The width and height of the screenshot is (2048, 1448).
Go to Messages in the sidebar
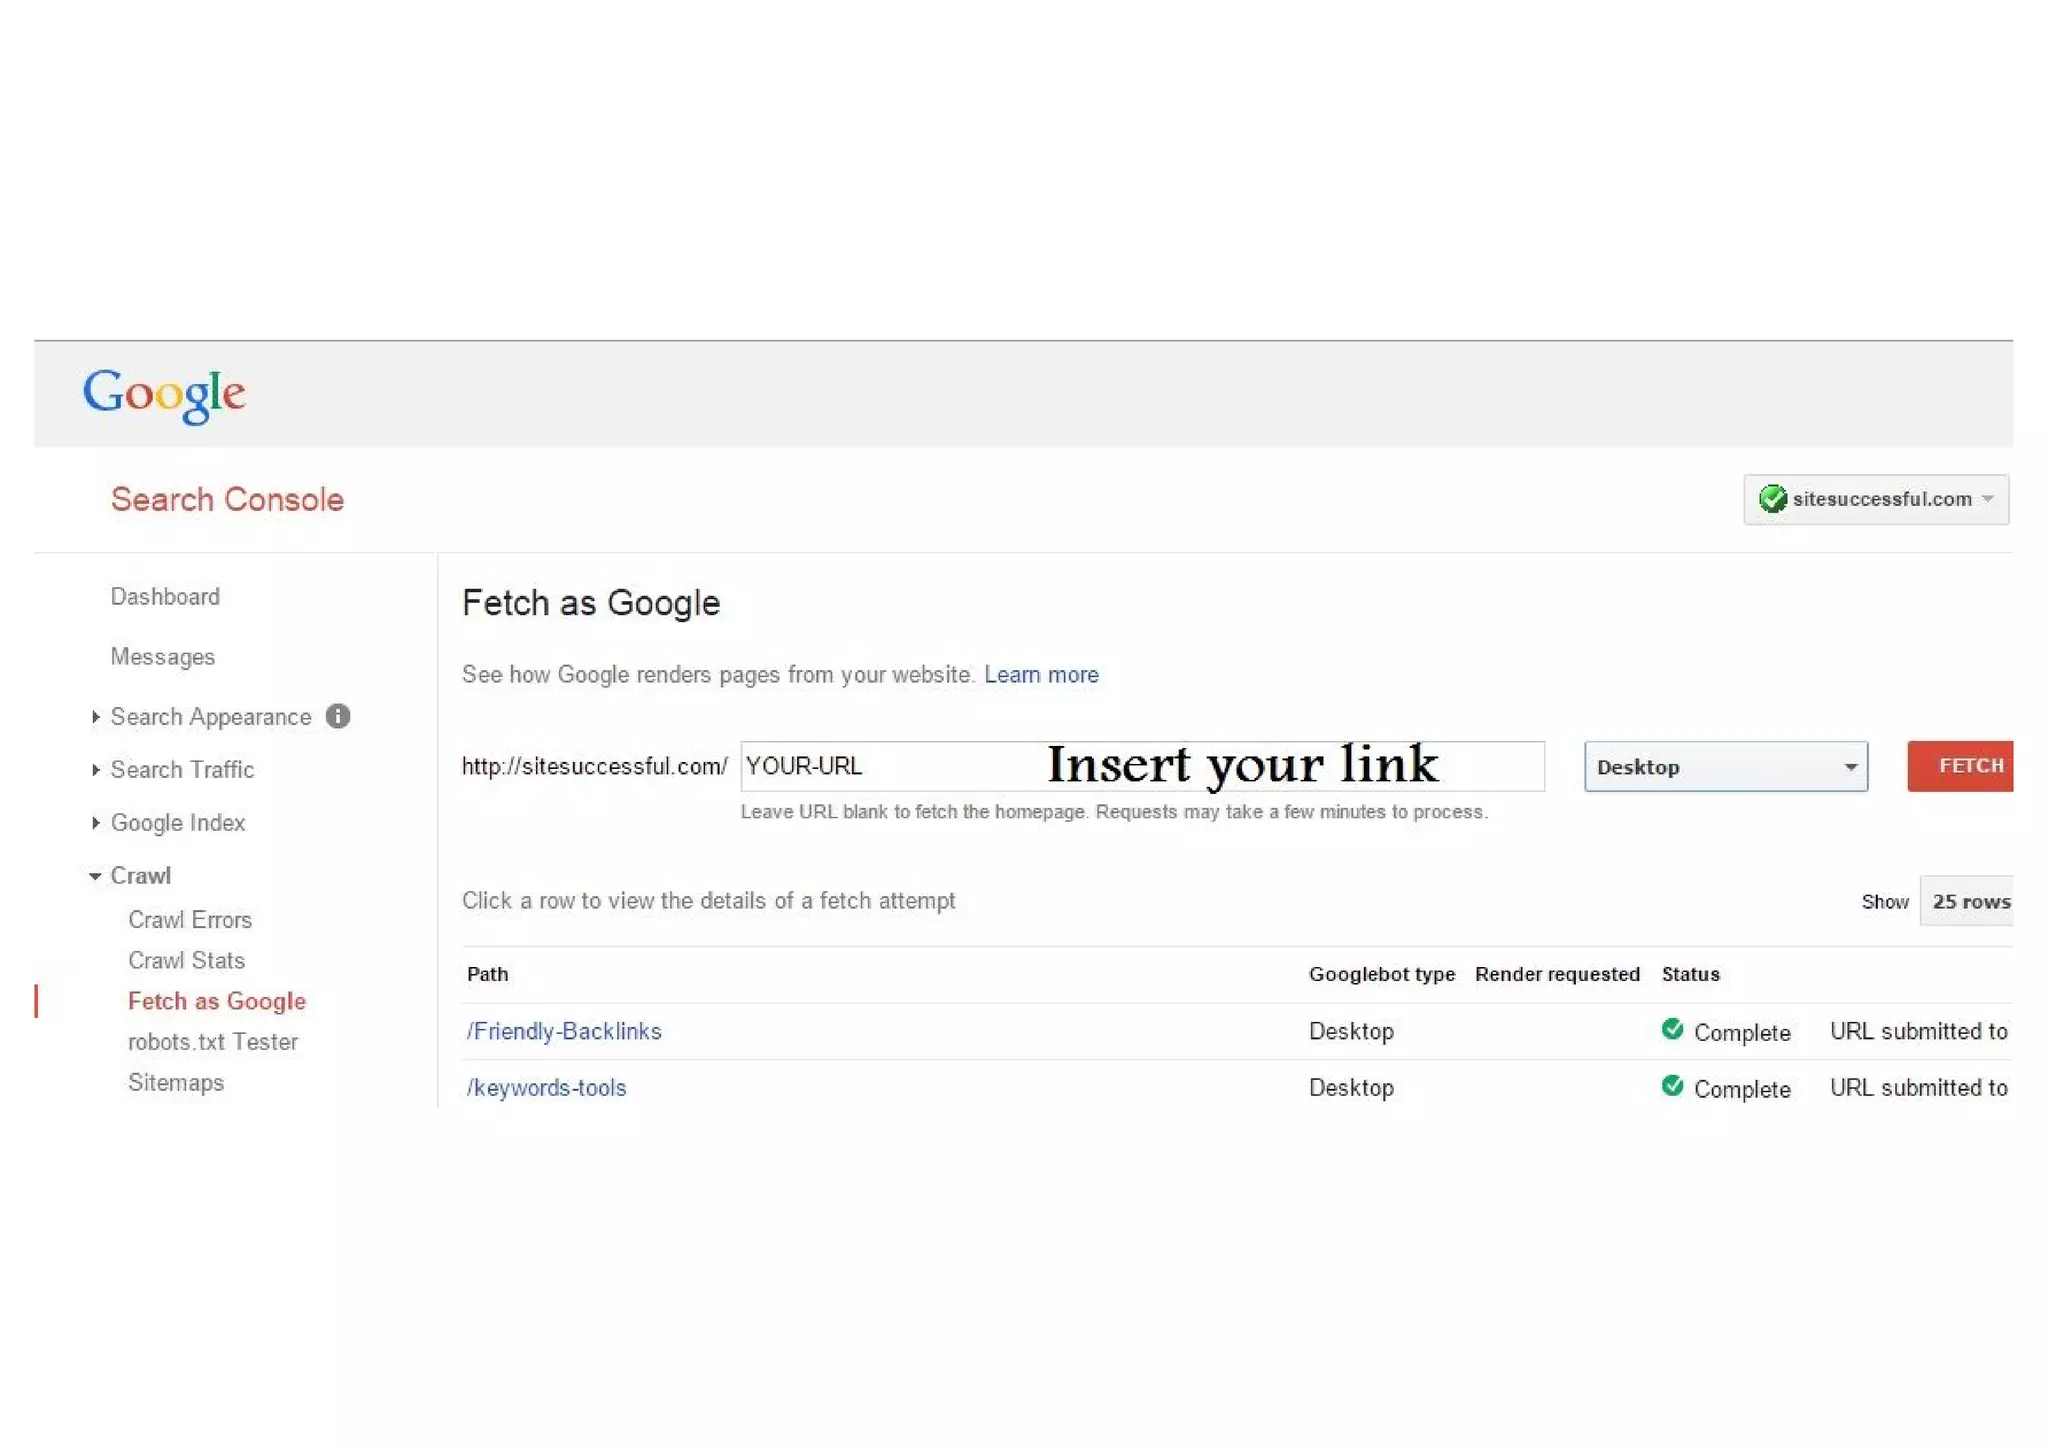point(162,657)
